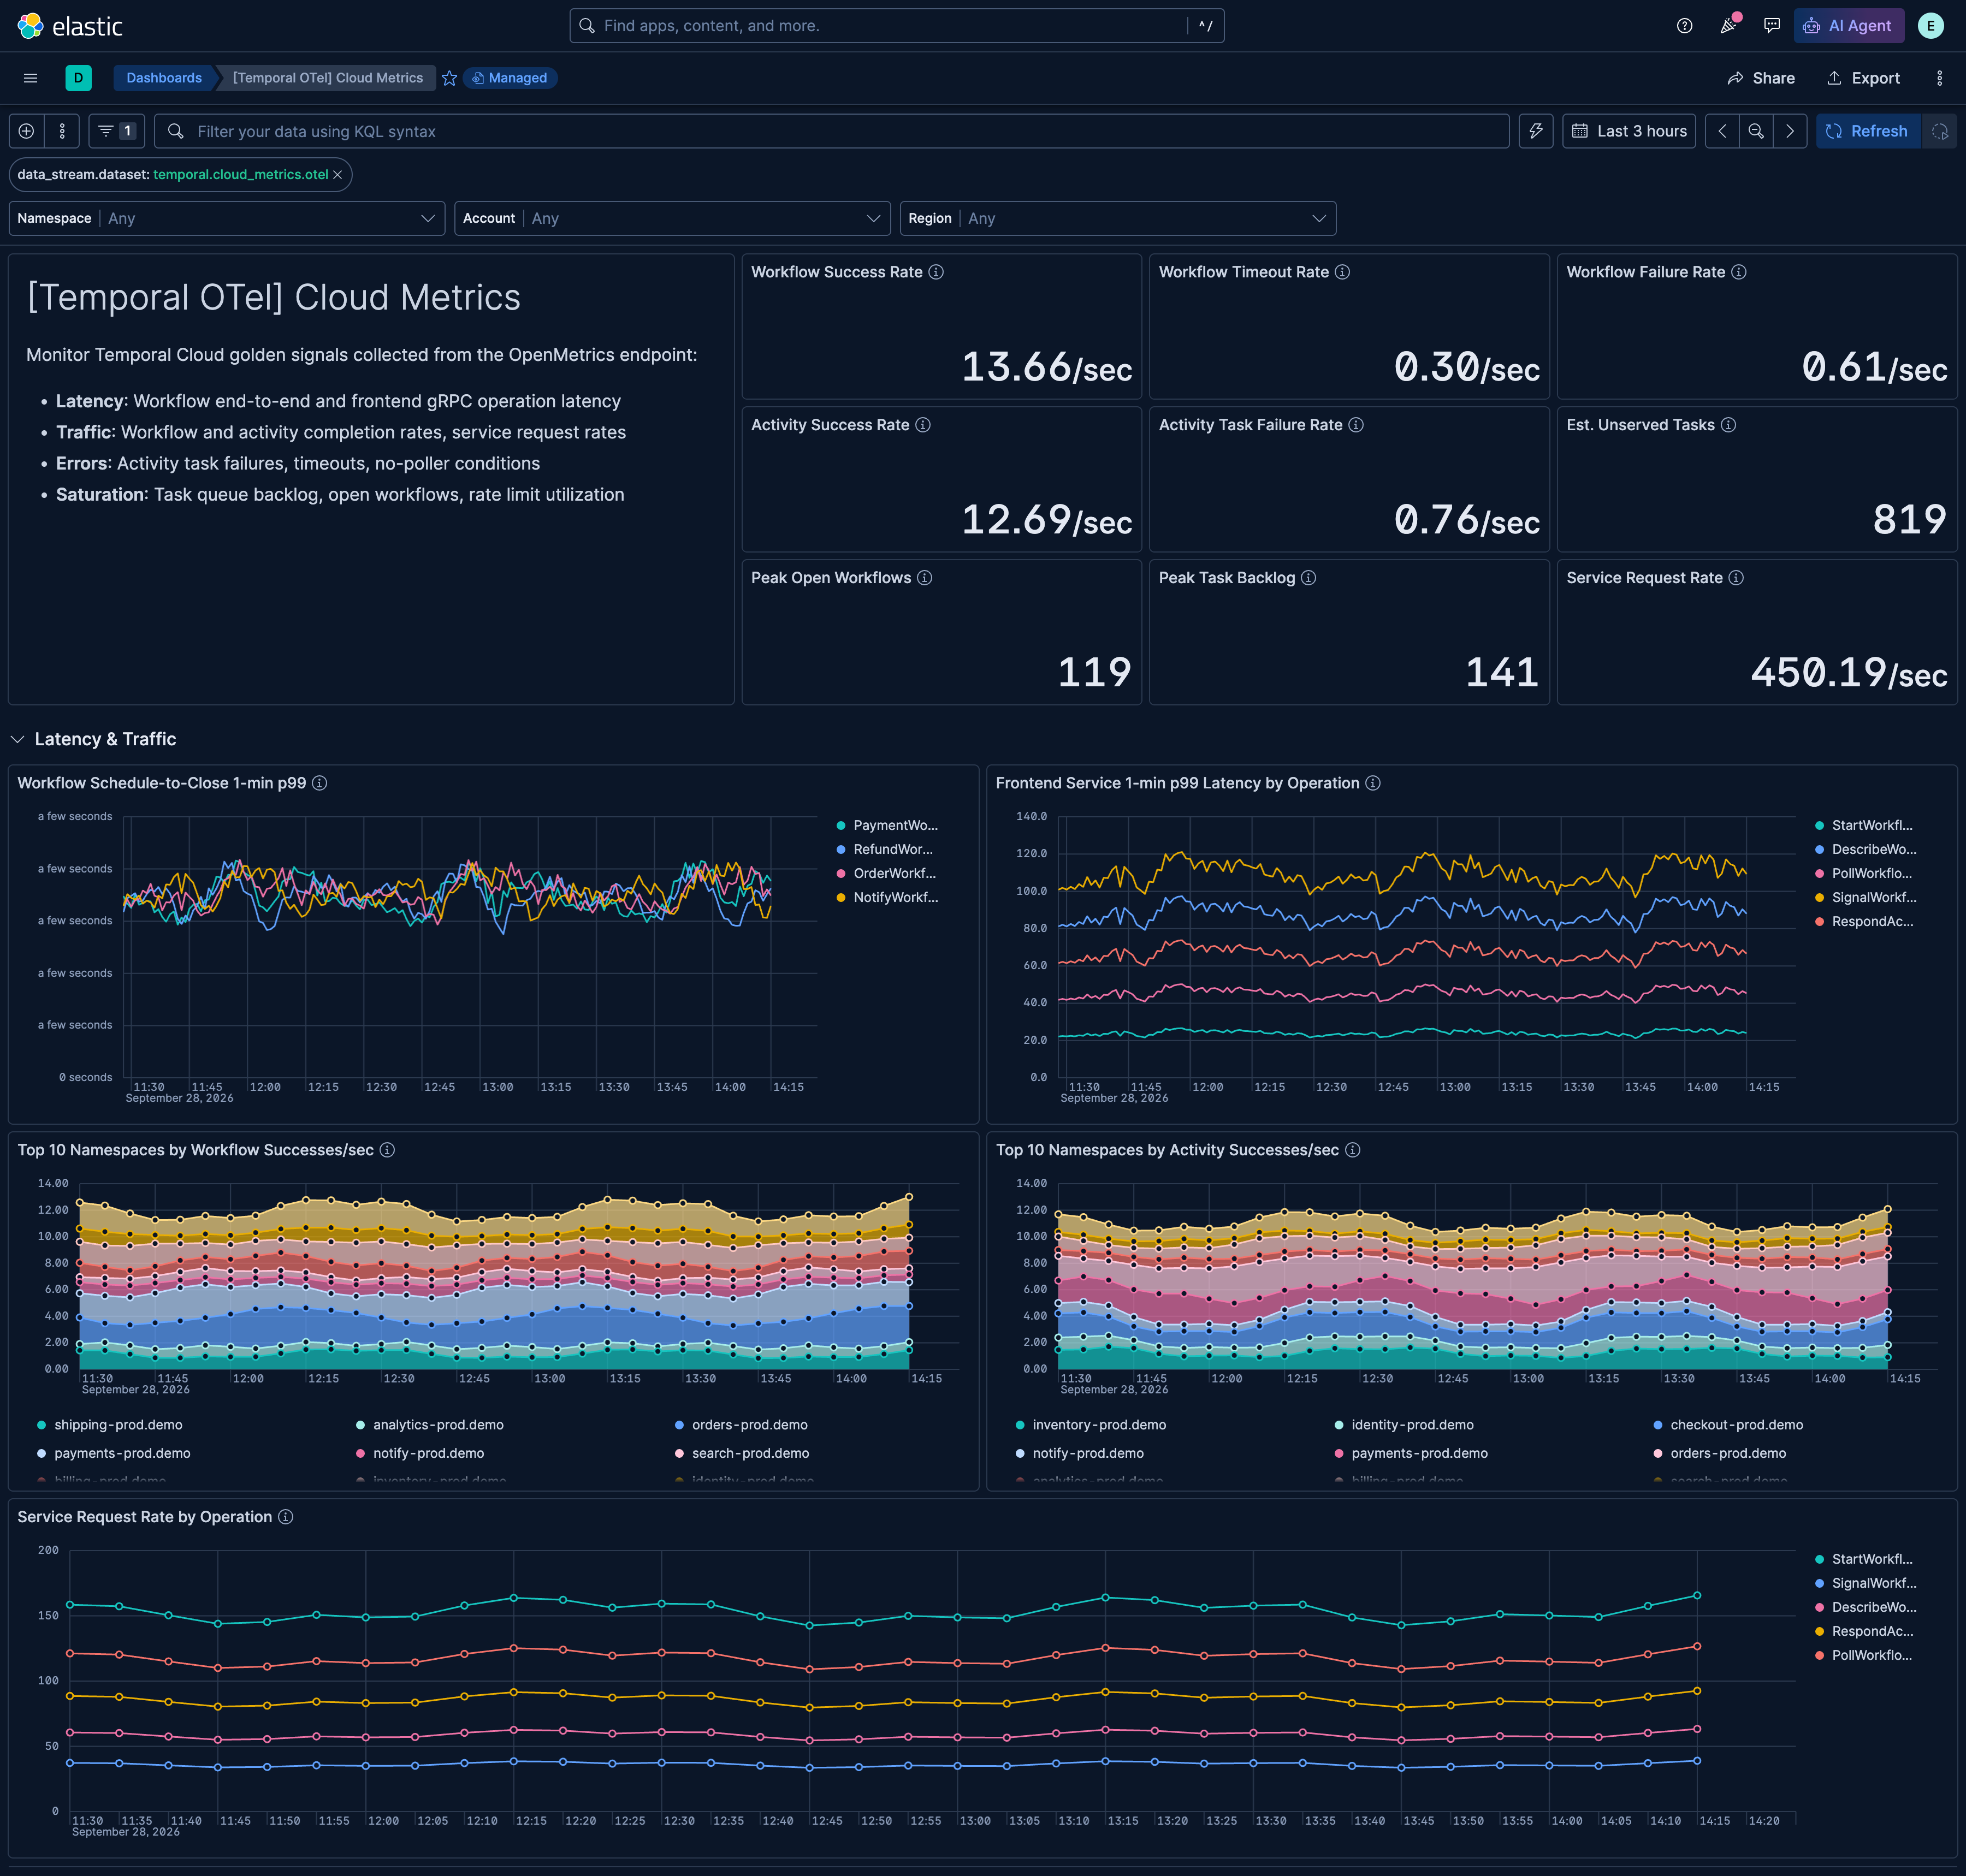1966x1876 pixels.
Task: Step time range forward
Action: [x=1790, y=131]
